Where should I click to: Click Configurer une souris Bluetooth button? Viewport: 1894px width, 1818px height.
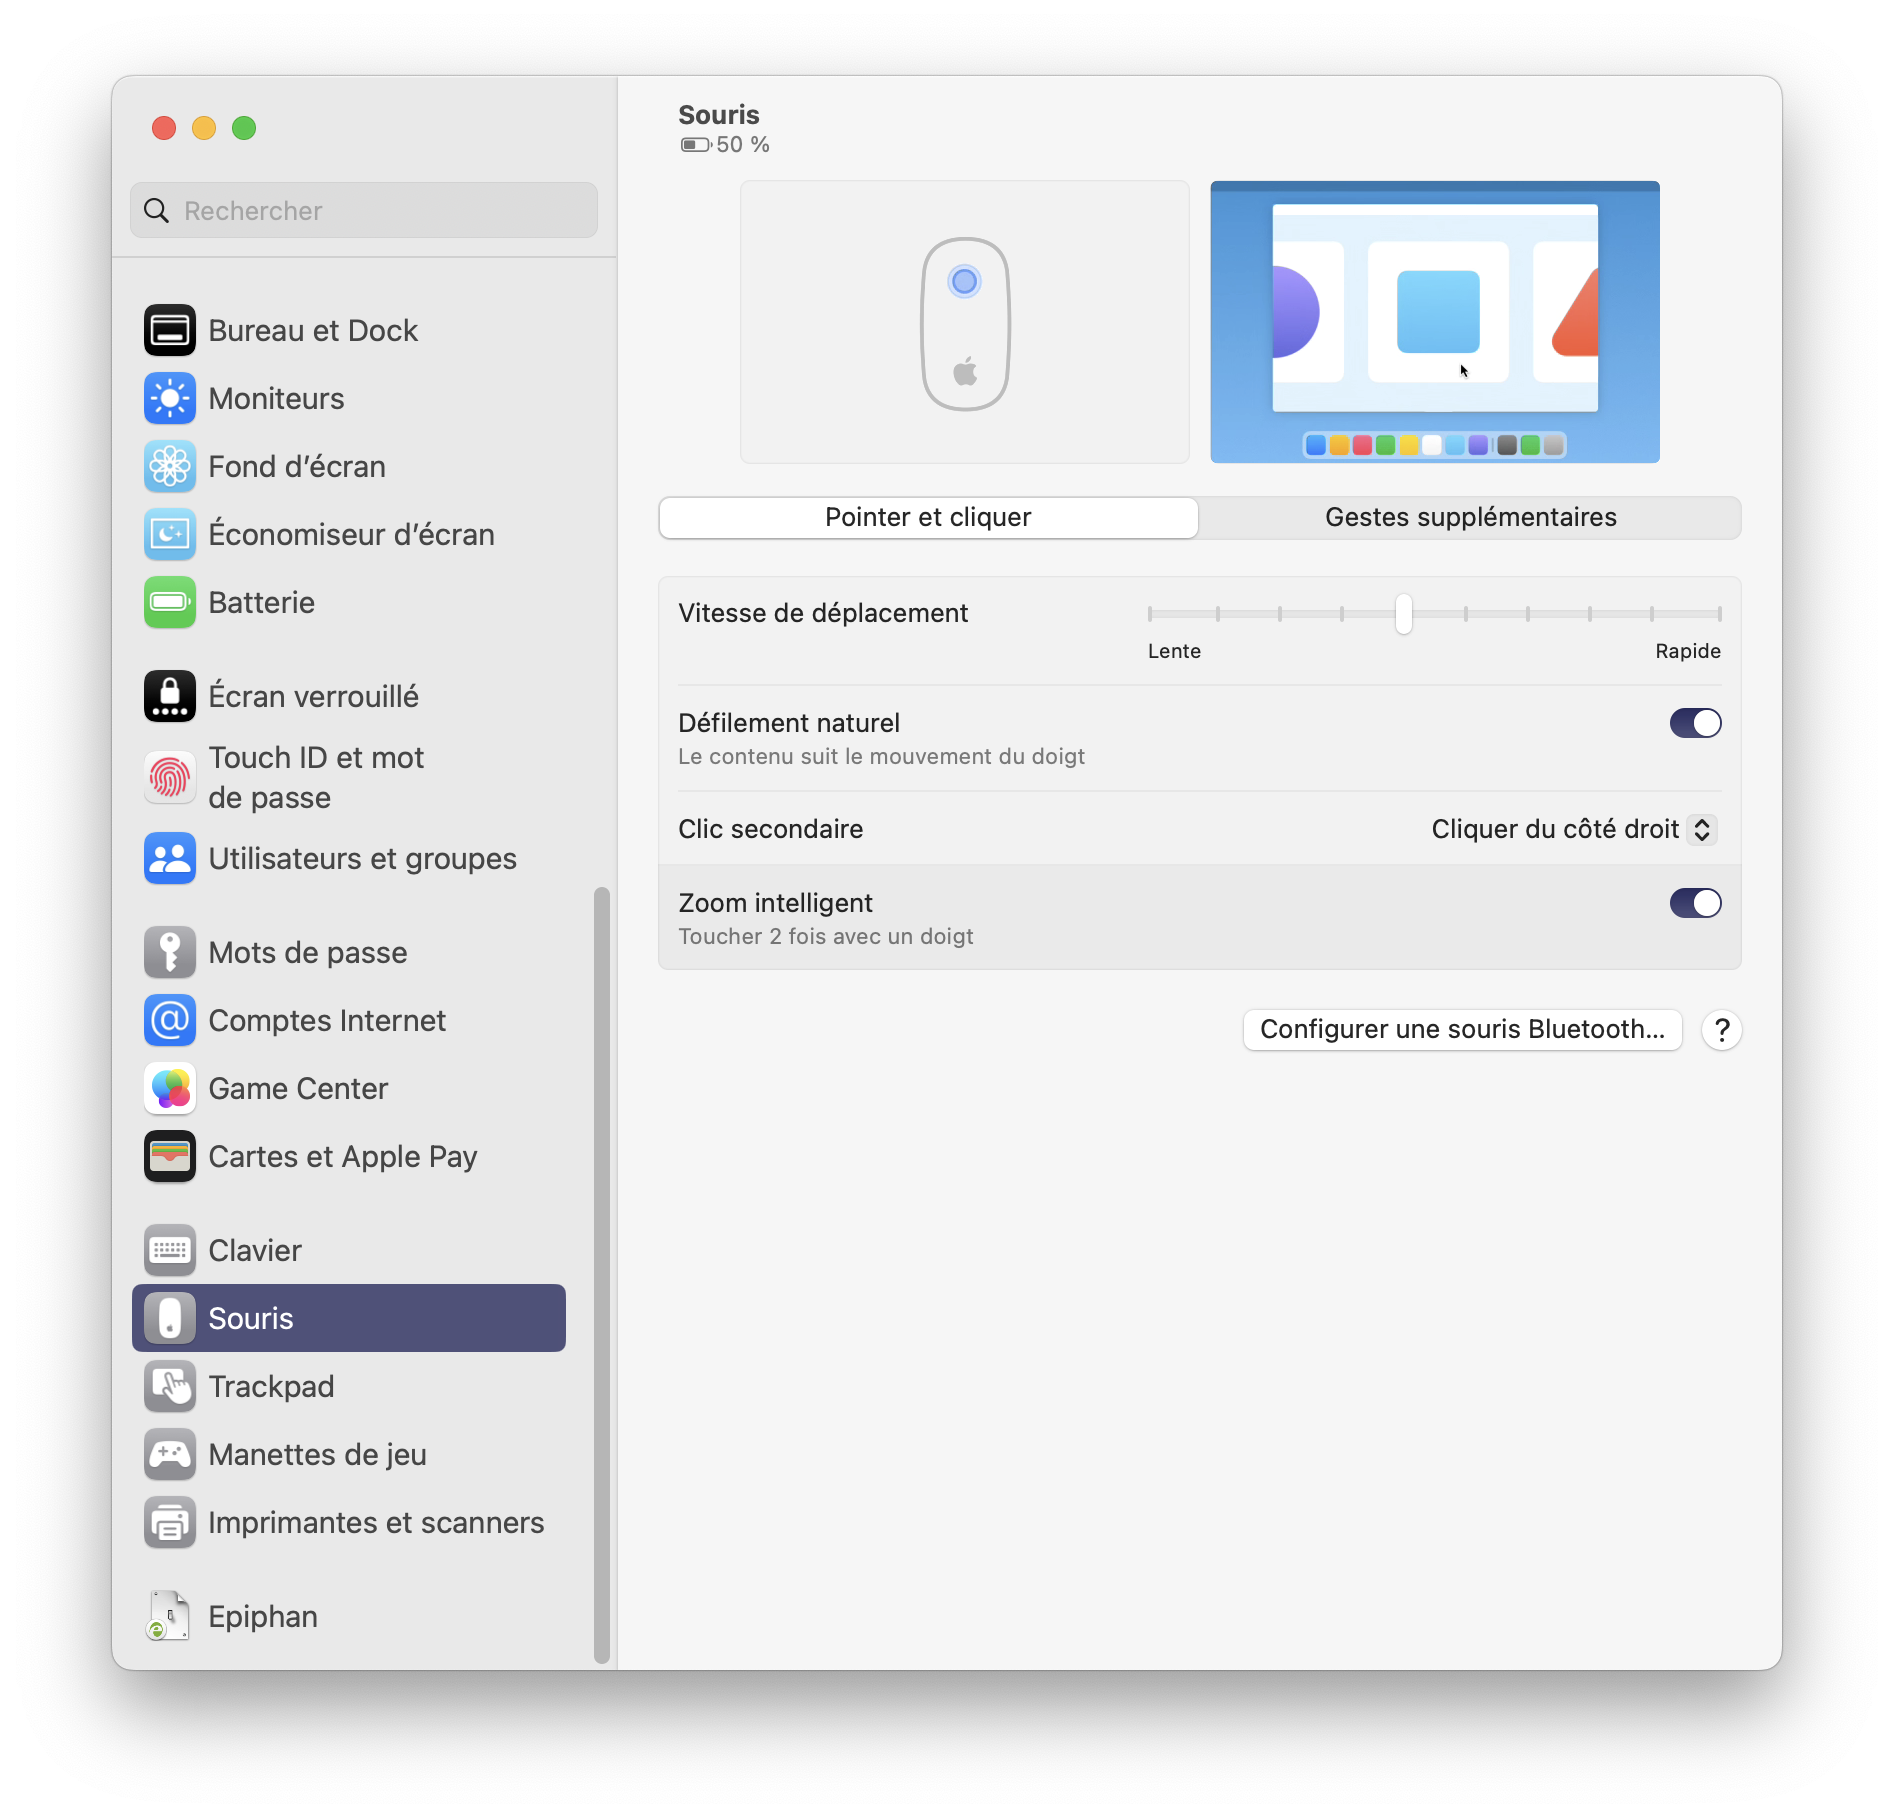1462,1030
